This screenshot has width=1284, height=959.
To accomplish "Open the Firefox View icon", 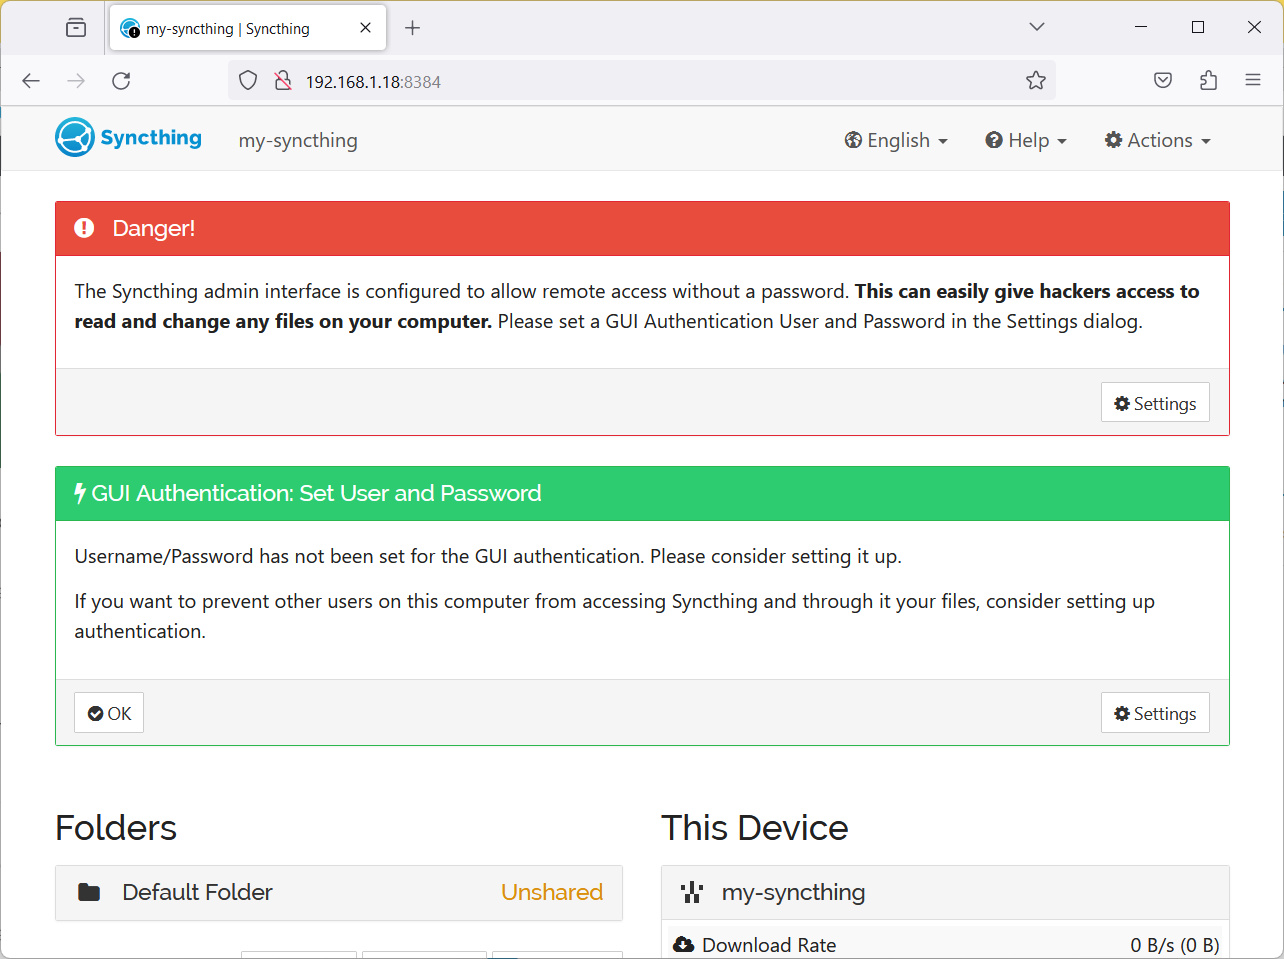I will (x=76, y=28).
